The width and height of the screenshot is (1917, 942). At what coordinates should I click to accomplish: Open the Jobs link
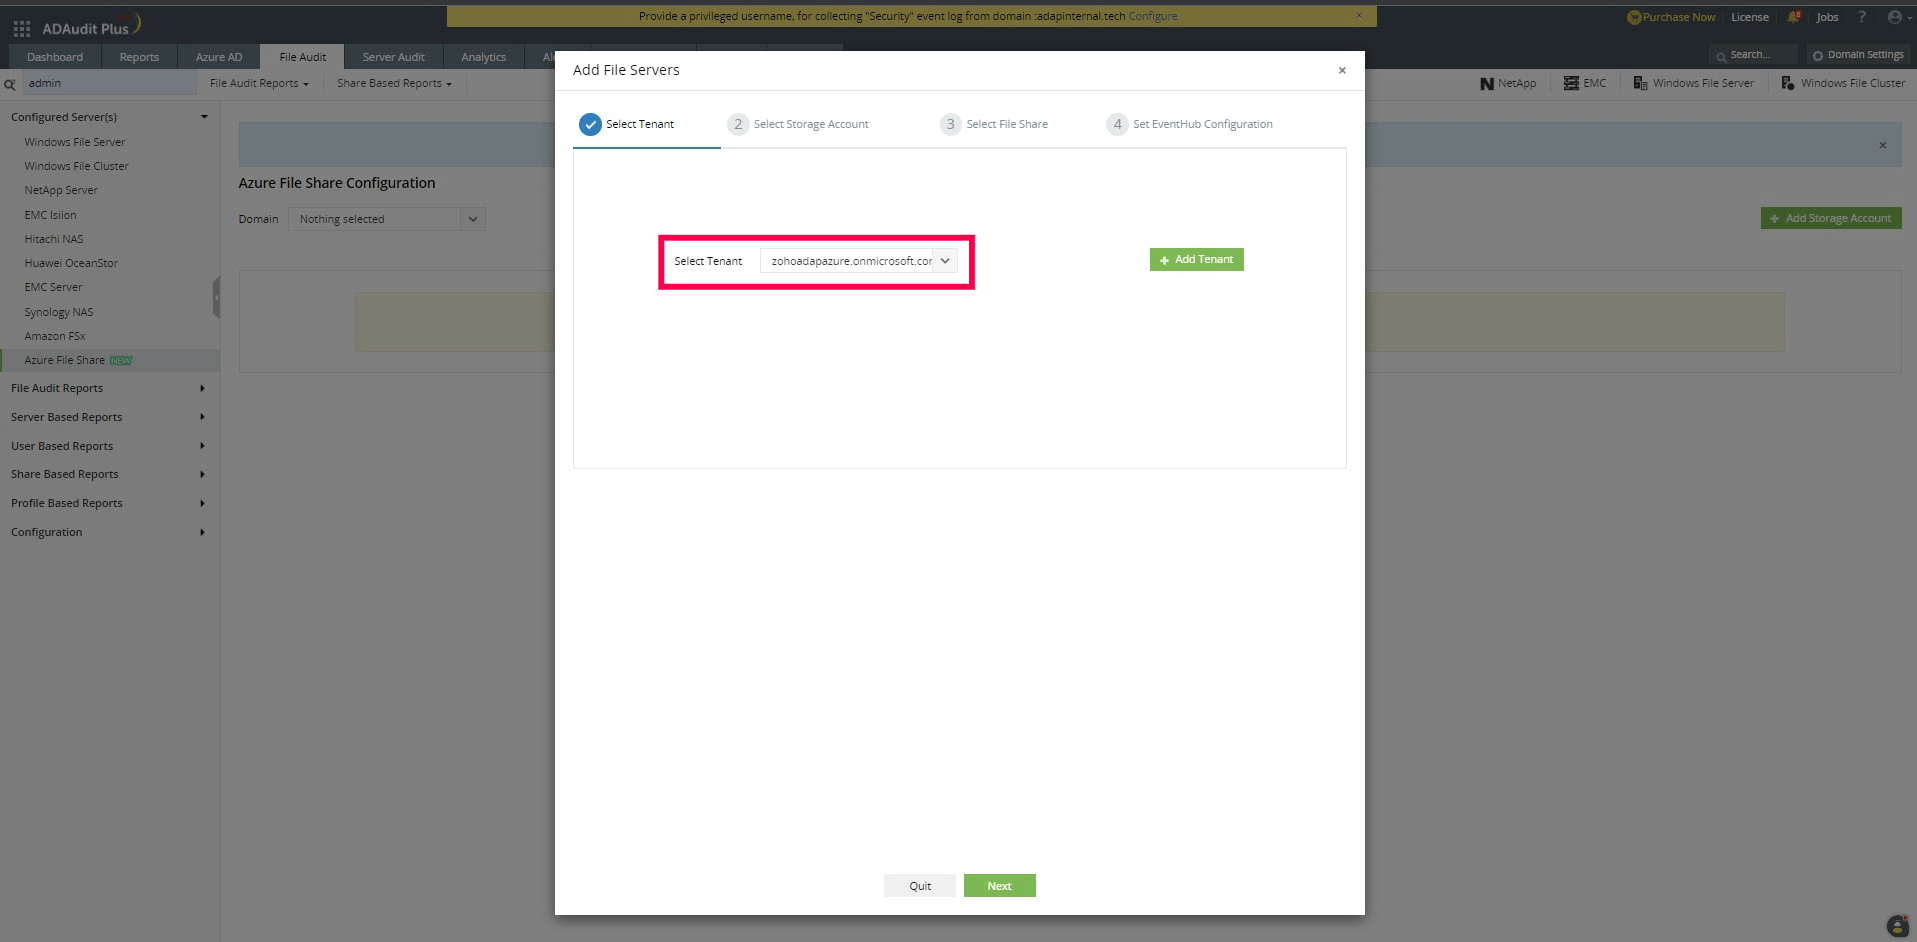[x=1827, y=17]
